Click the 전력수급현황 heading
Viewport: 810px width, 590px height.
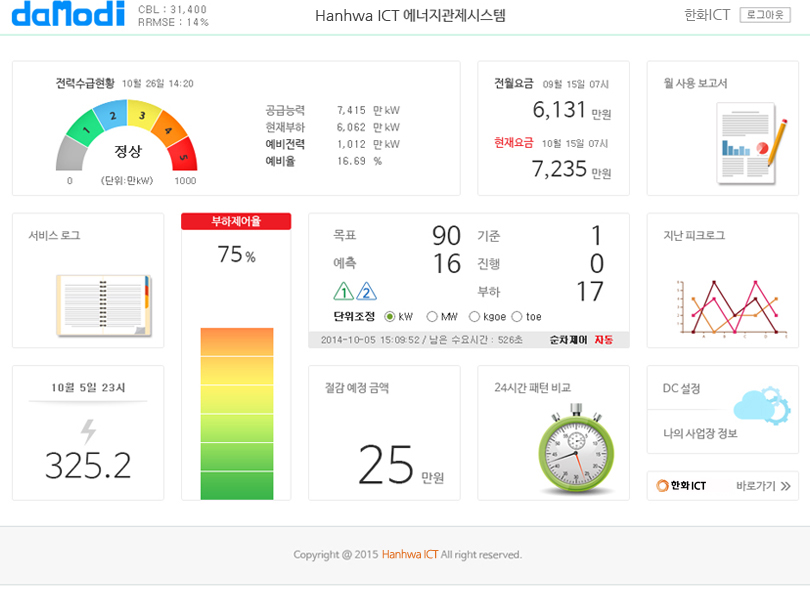pos(85,83)
